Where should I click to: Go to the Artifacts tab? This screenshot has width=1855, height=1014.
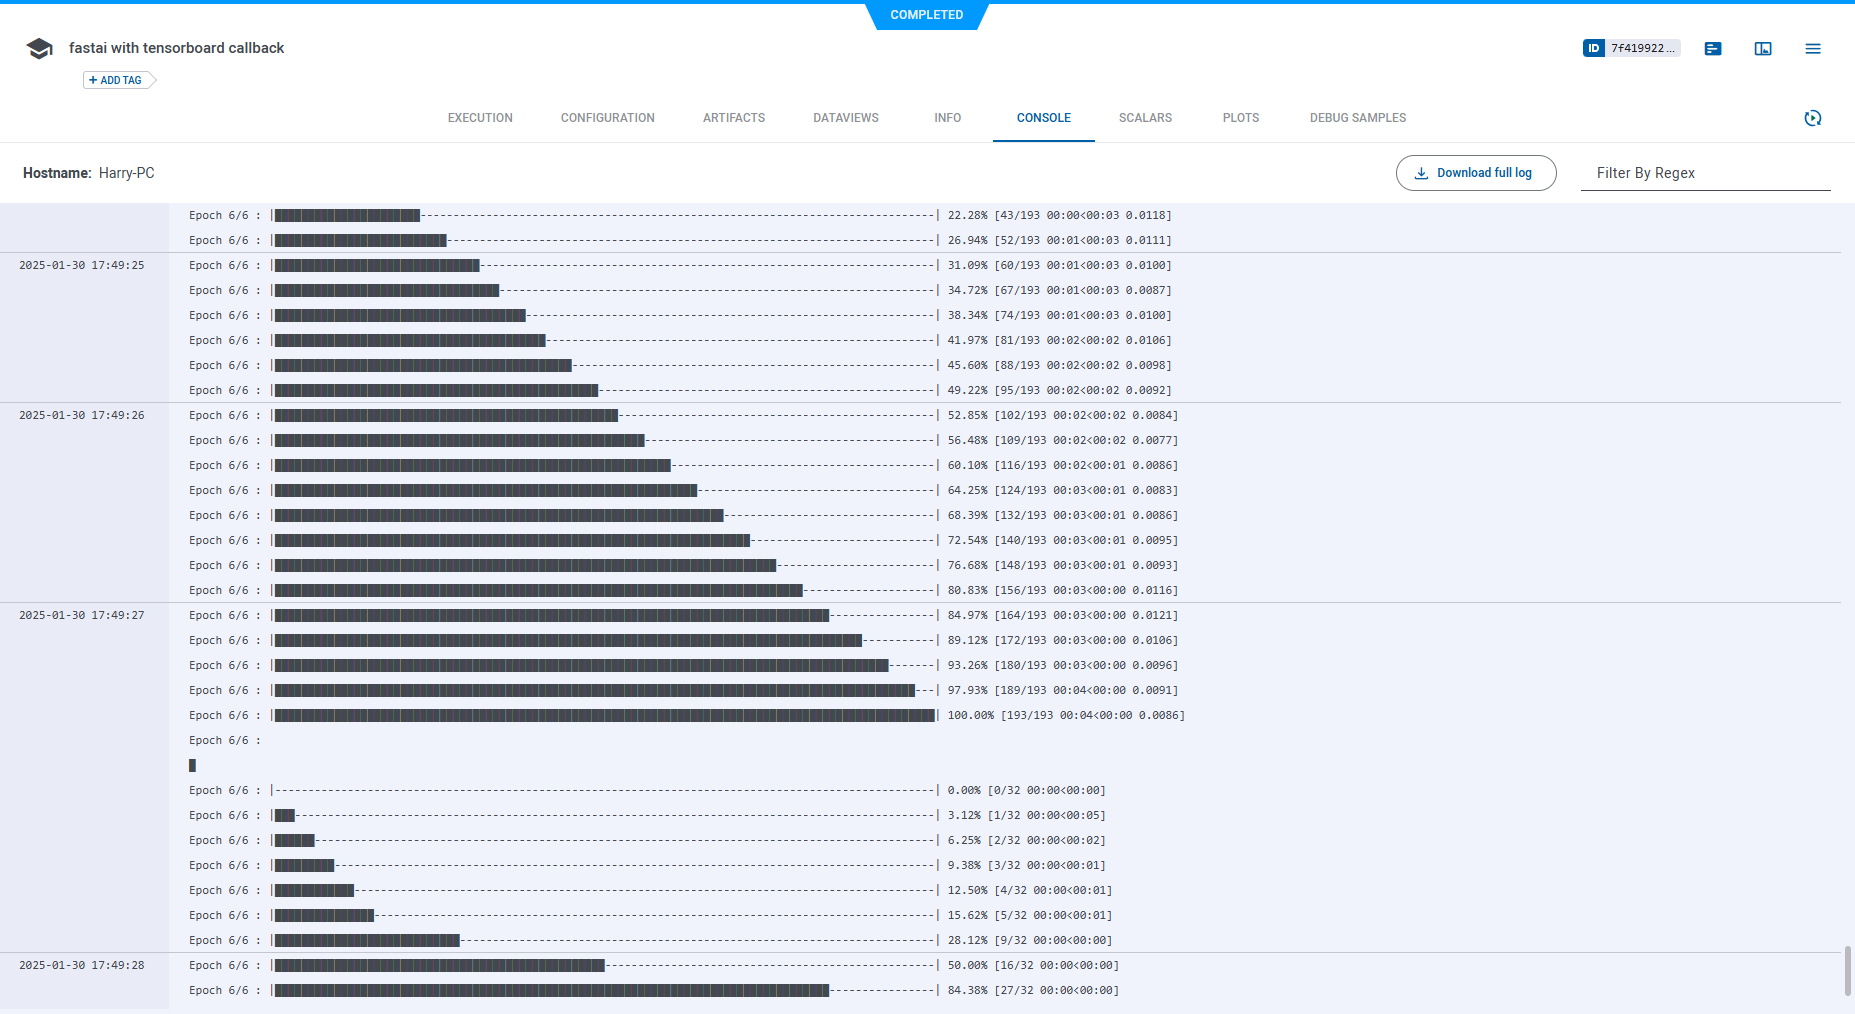(x=733, y=118)
